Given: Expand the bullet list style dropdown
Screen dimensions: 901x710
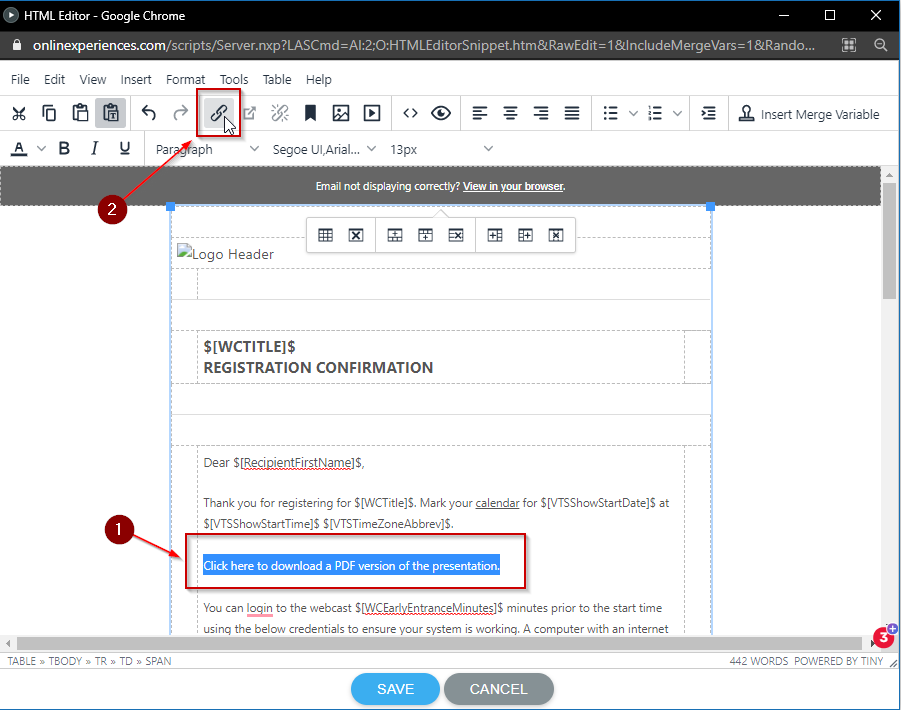Looking at the screenshot, I should point(633,113).
